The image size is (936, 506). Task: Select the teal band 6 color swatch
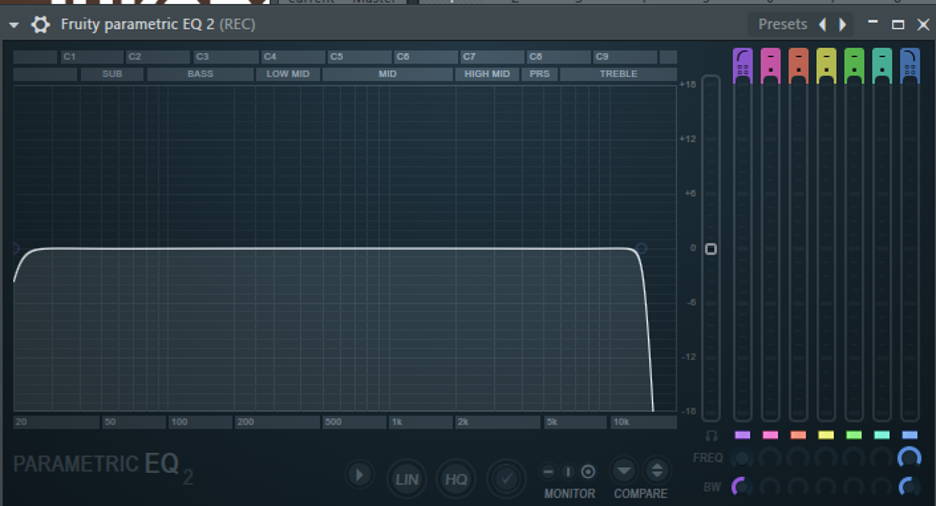882,435
